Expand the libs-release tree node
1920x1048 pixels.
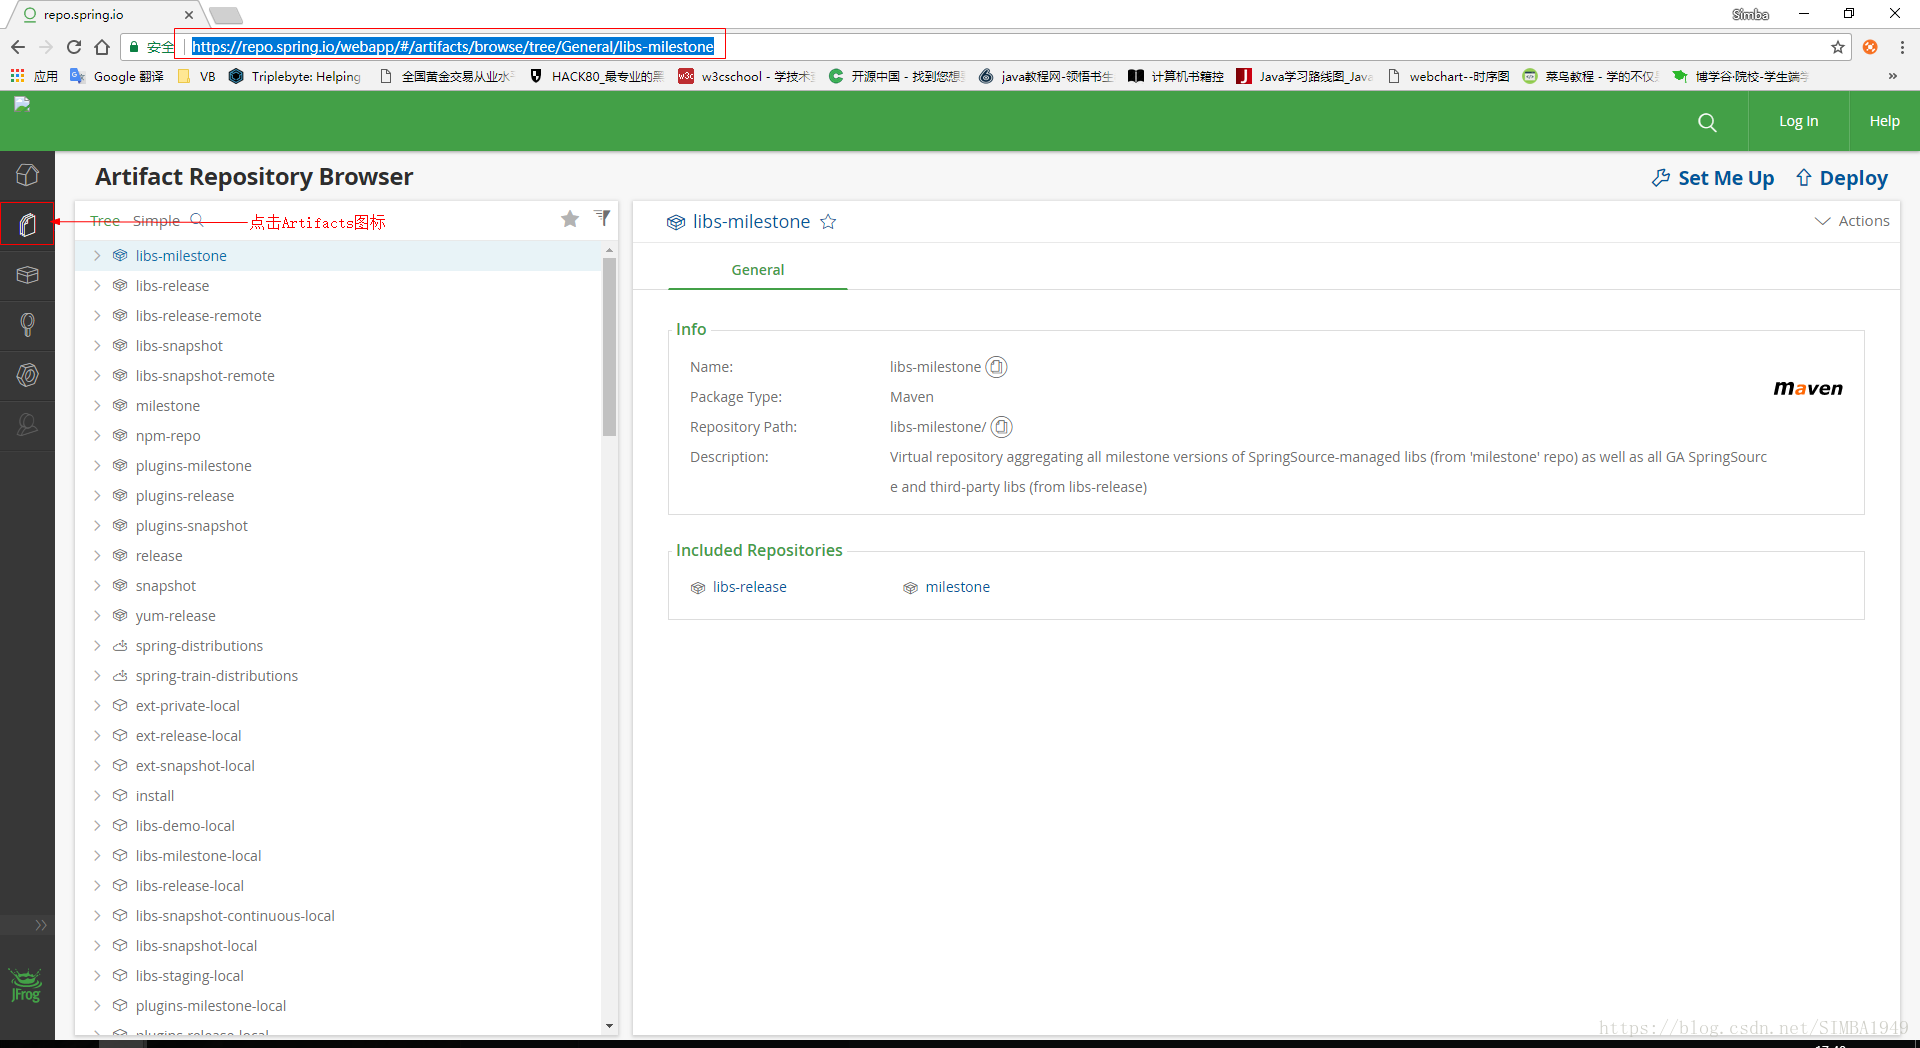click(97, 286)
